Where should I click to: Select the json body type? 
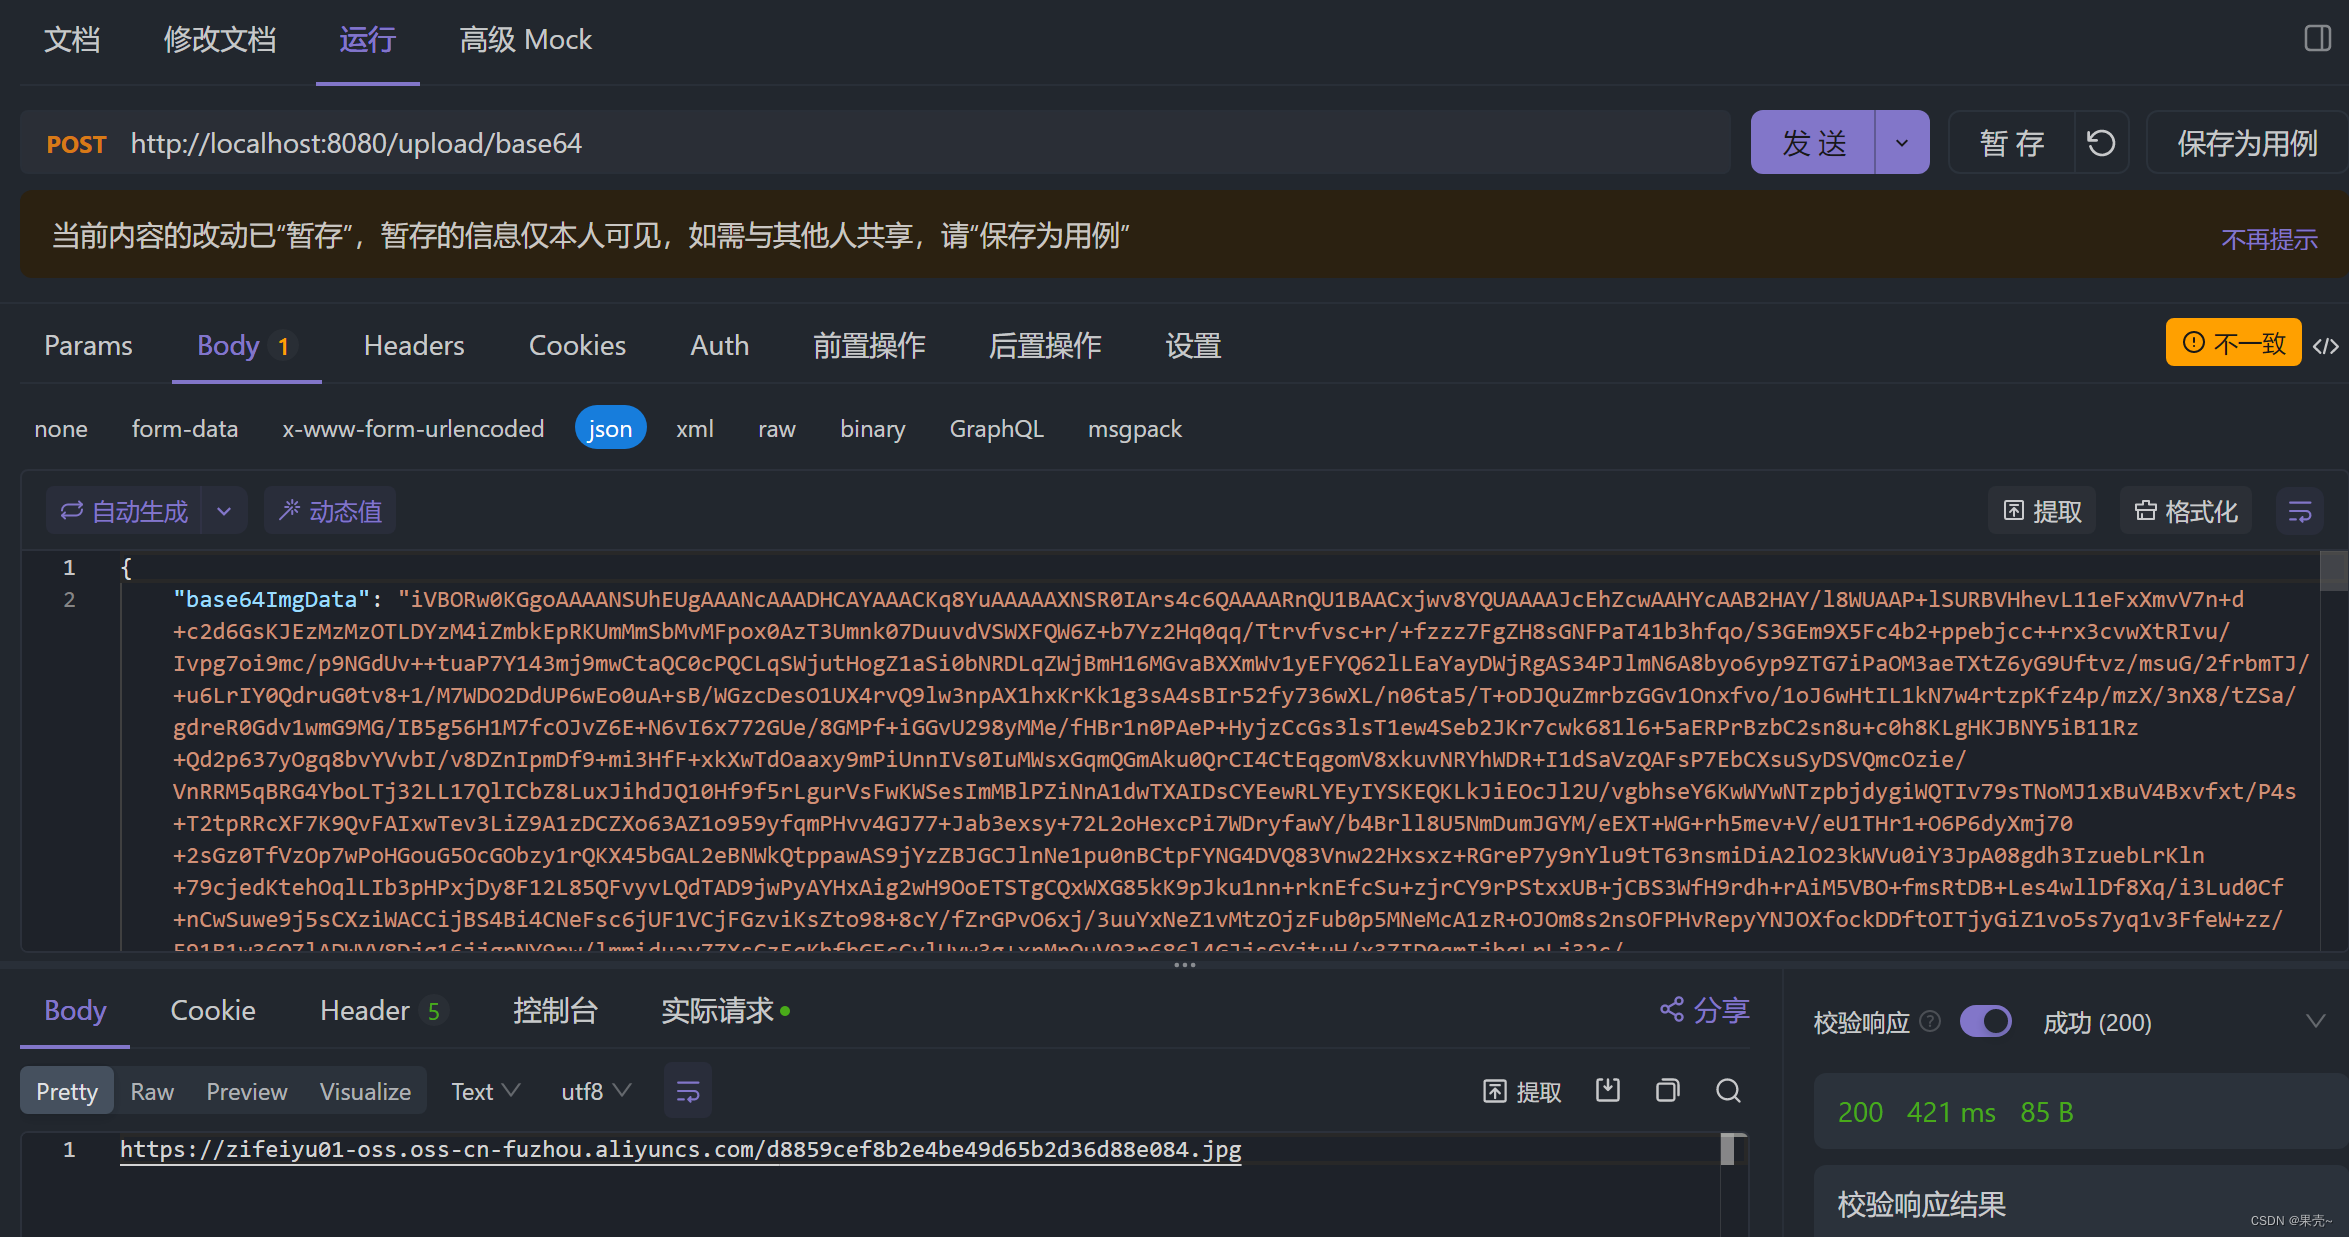pos(610,429)
